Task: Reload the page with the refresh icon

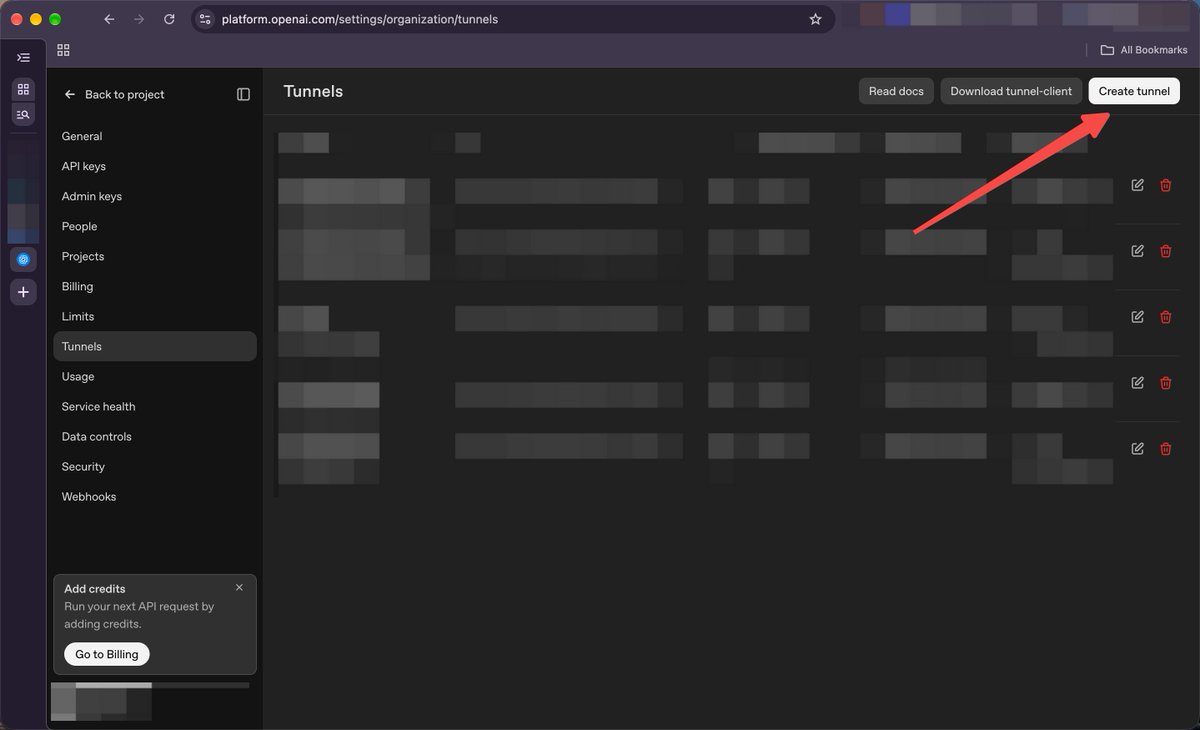Action: click(x=169, y=19)
